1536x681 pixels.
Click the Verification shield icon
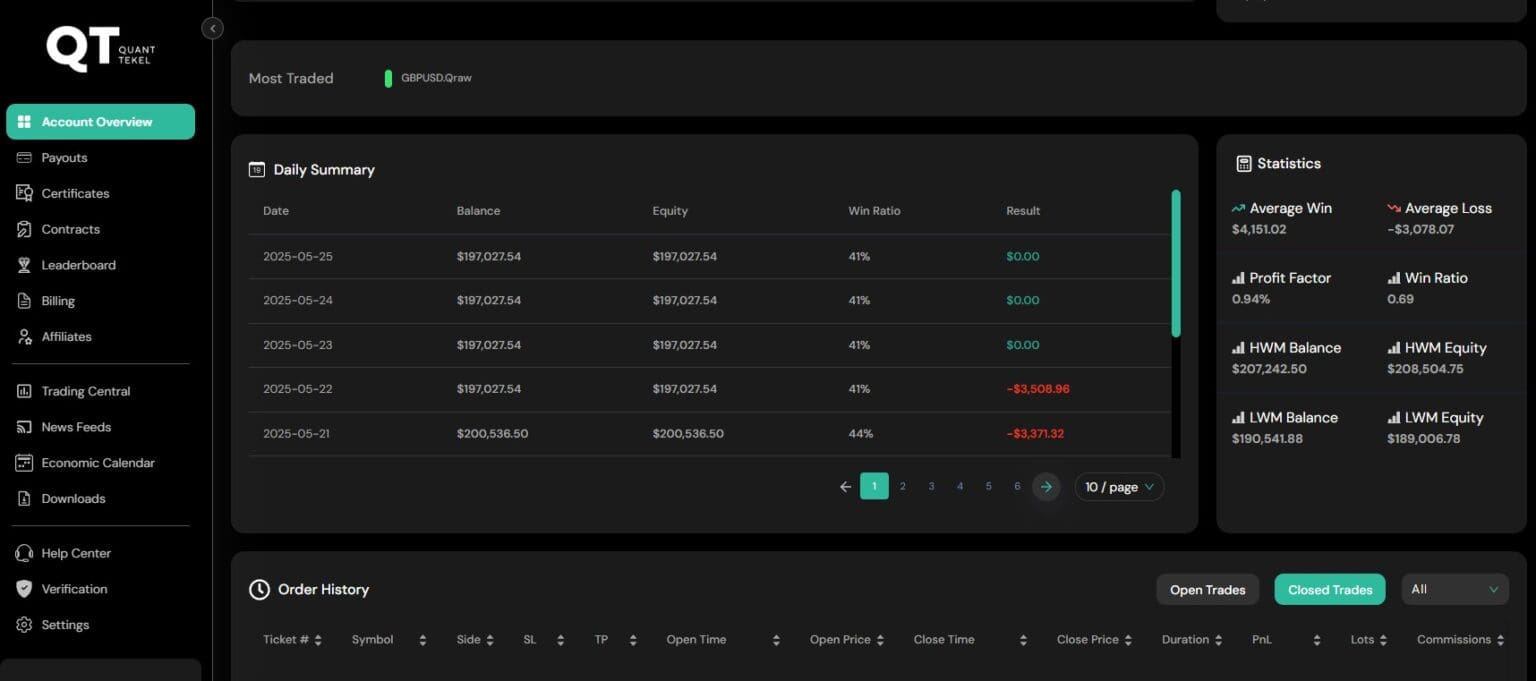pos(24,589)
